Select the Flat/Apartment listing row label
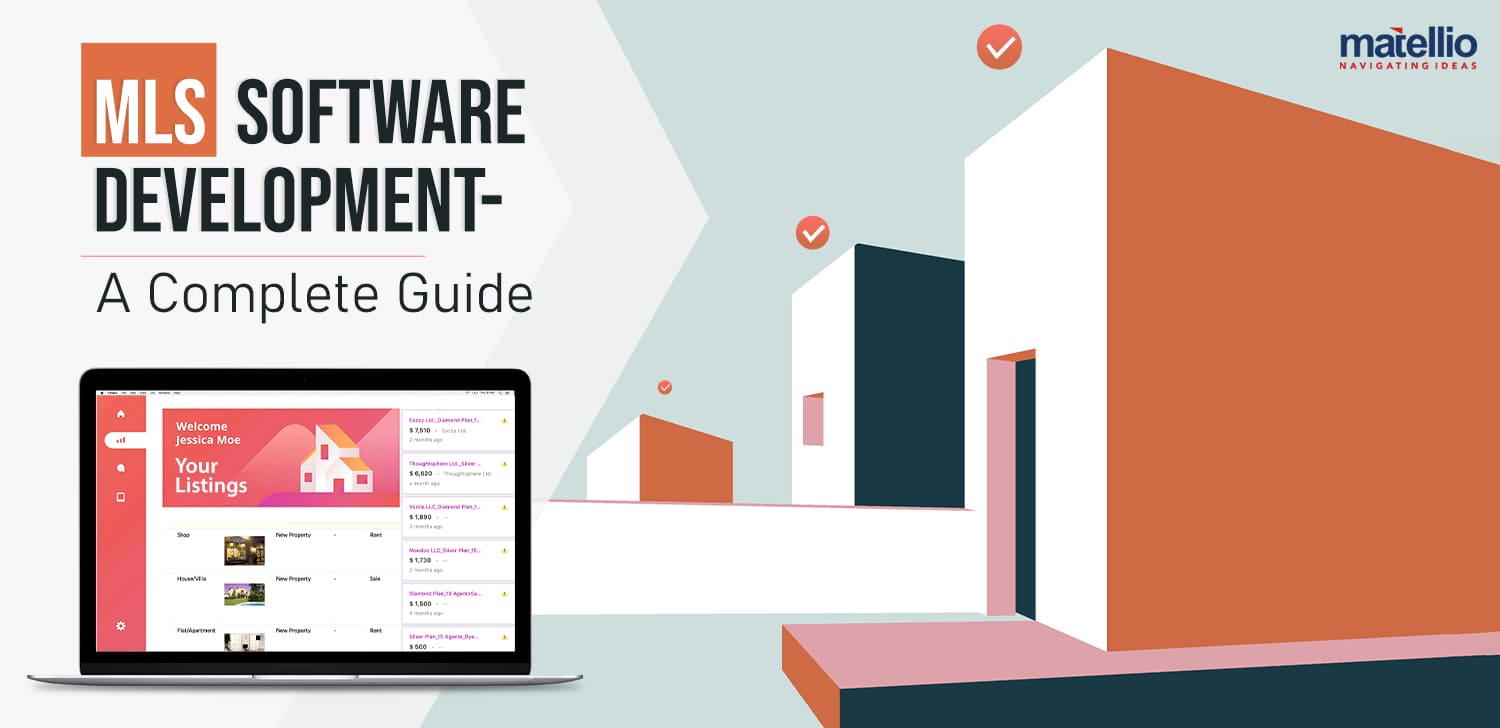Viewport: 1500px width, 728px height. tap(196, 631)
